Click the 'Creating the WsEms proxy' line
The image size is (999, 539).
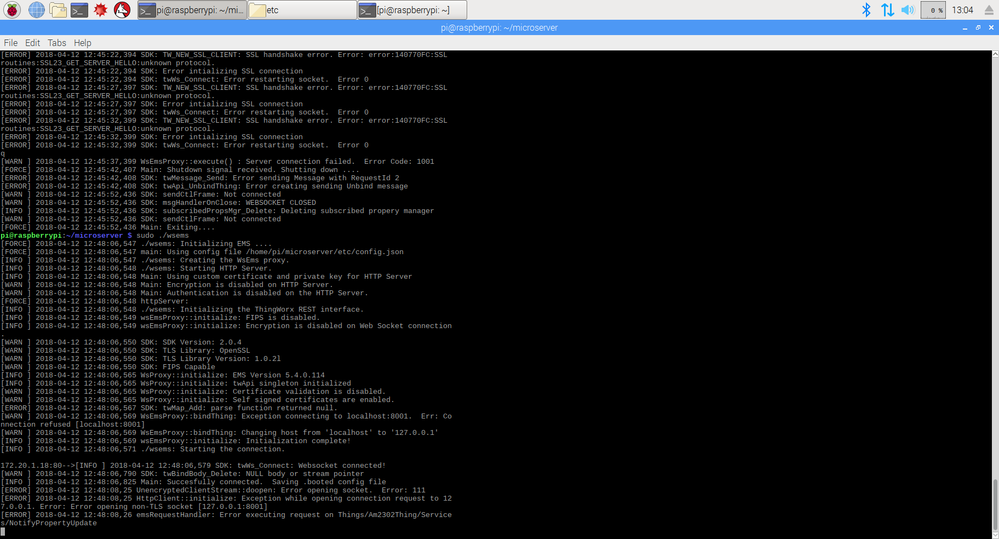click(x=145, y=260)
